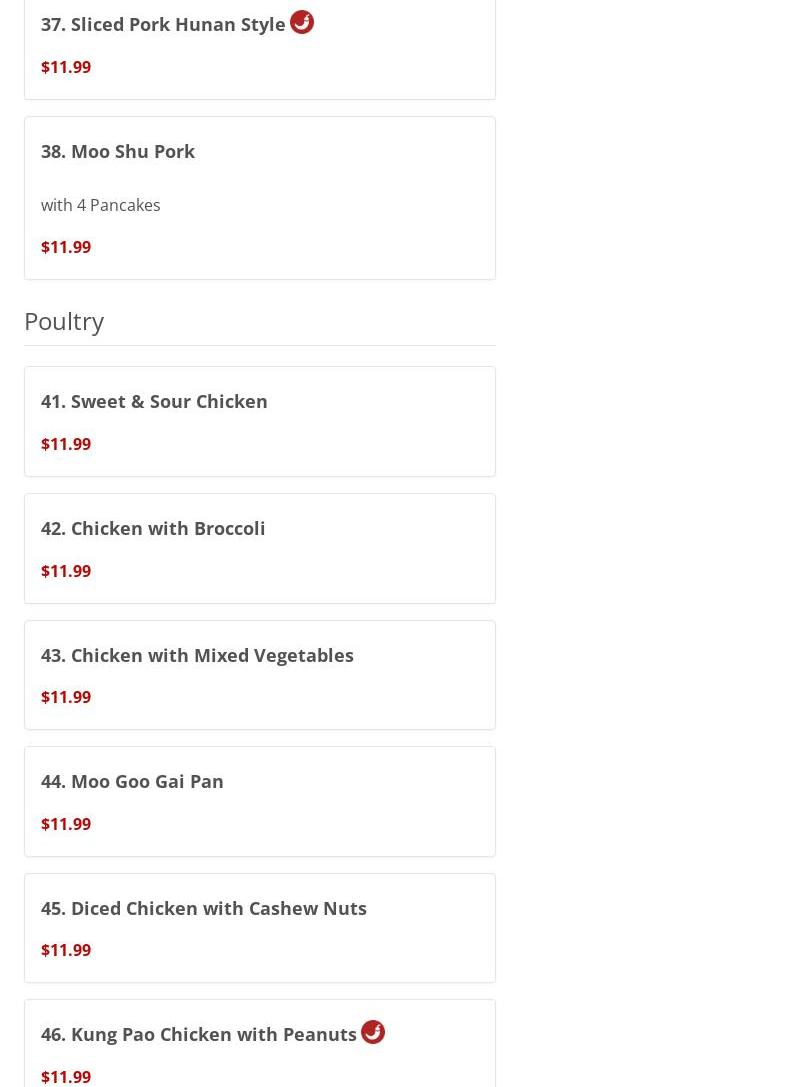This screenshot has height=1087, width=785.
Task: Pick 45. Diced Chicken with Cashew Nuts
Action: point(204,908)
